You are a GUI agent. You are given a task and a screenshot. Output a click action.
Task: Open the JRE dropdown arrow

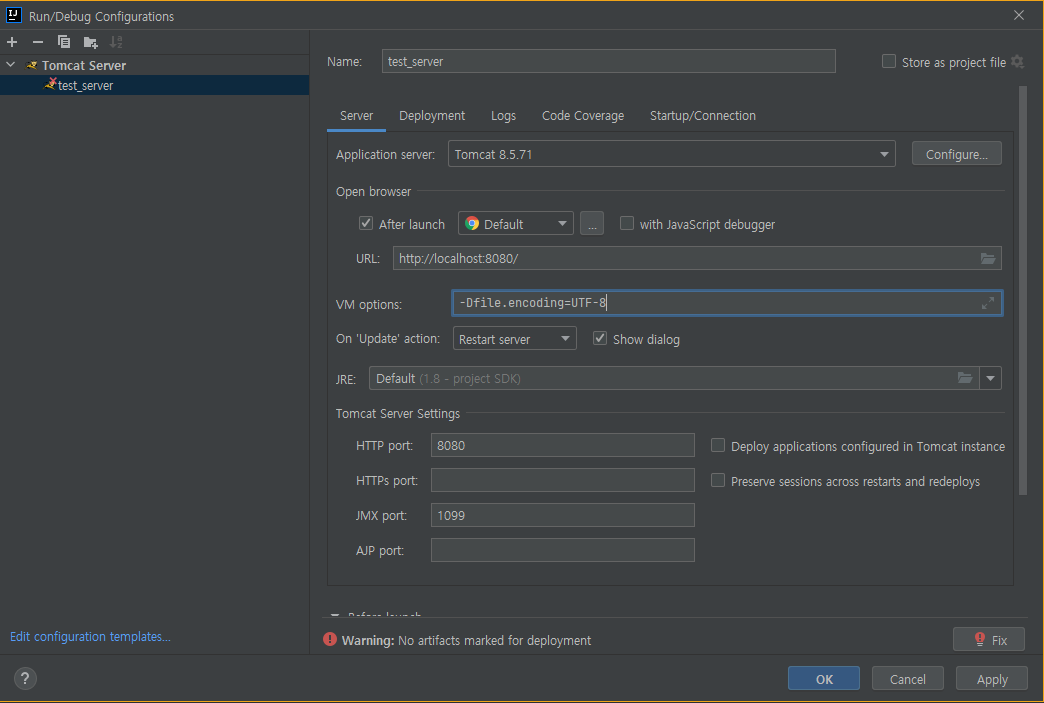990,378
